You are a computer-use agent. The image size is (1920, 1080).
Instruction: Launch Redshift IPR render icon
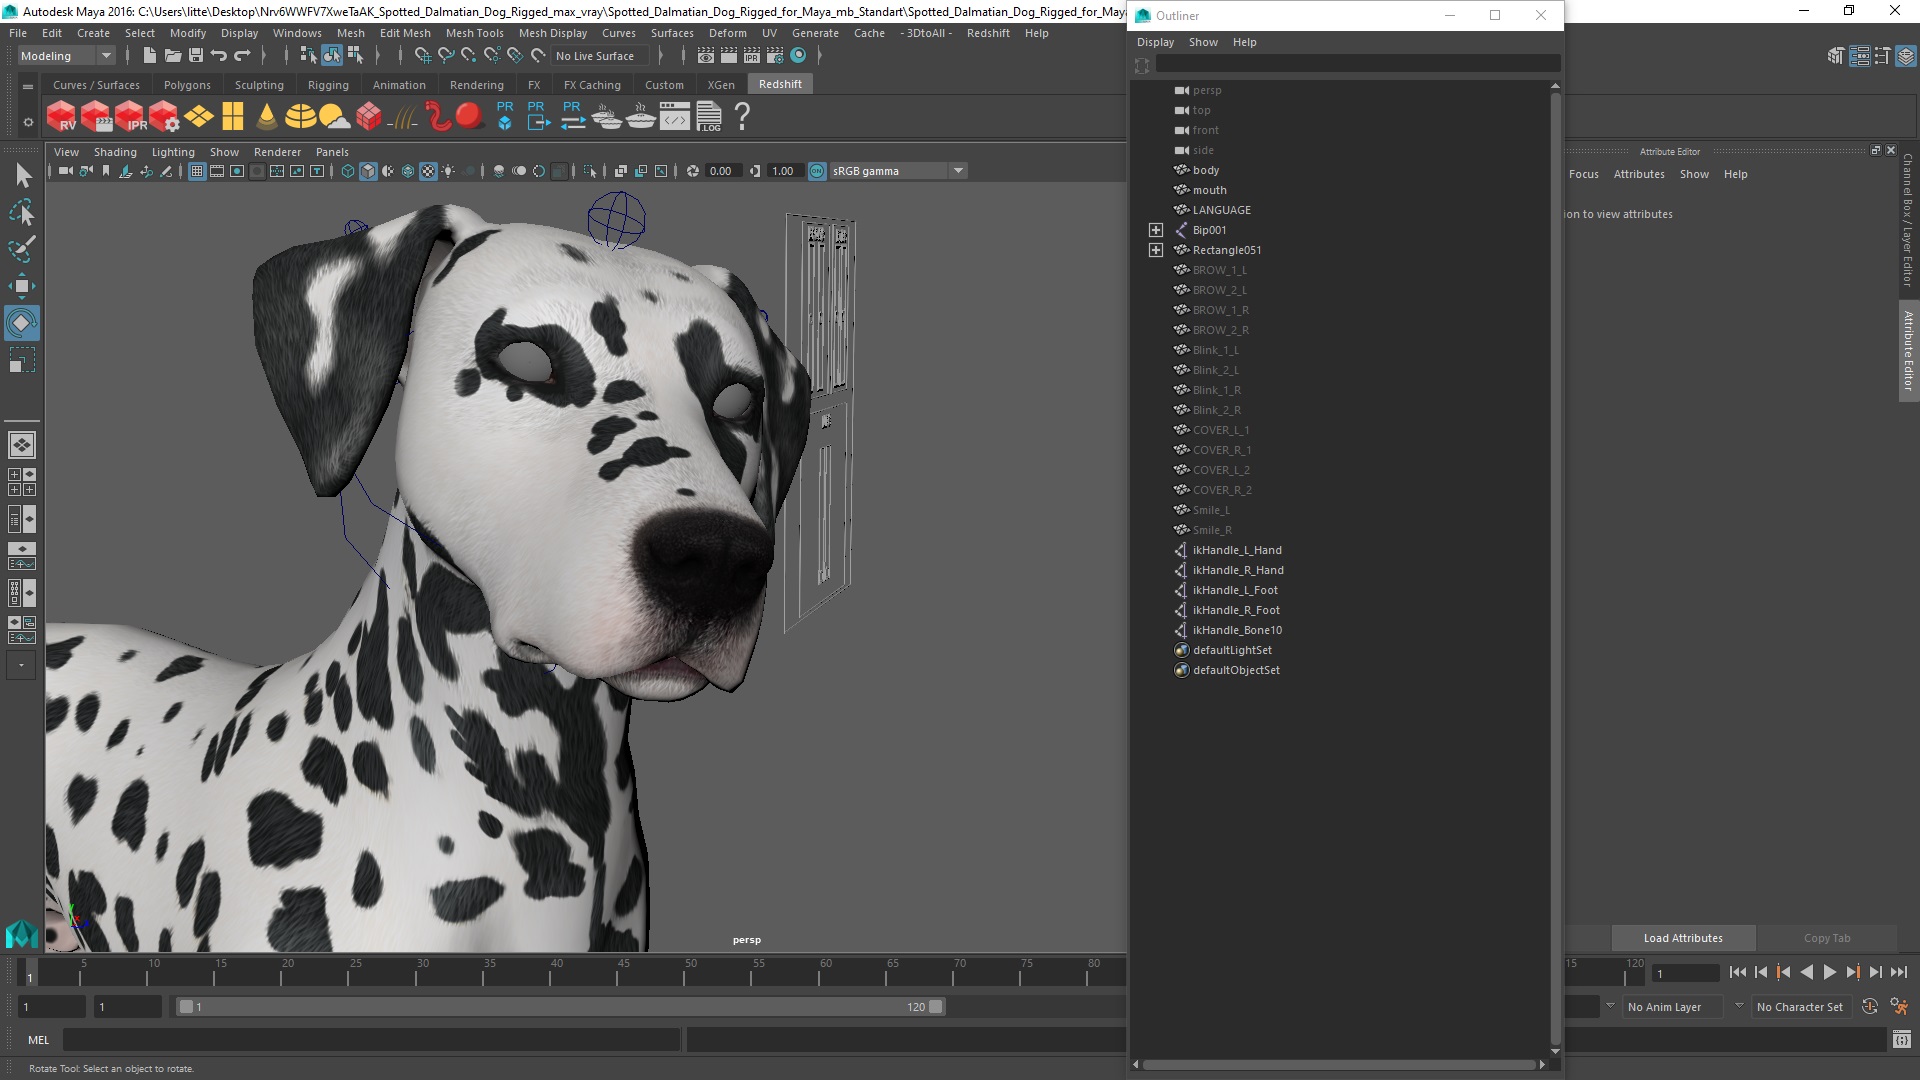130,117
